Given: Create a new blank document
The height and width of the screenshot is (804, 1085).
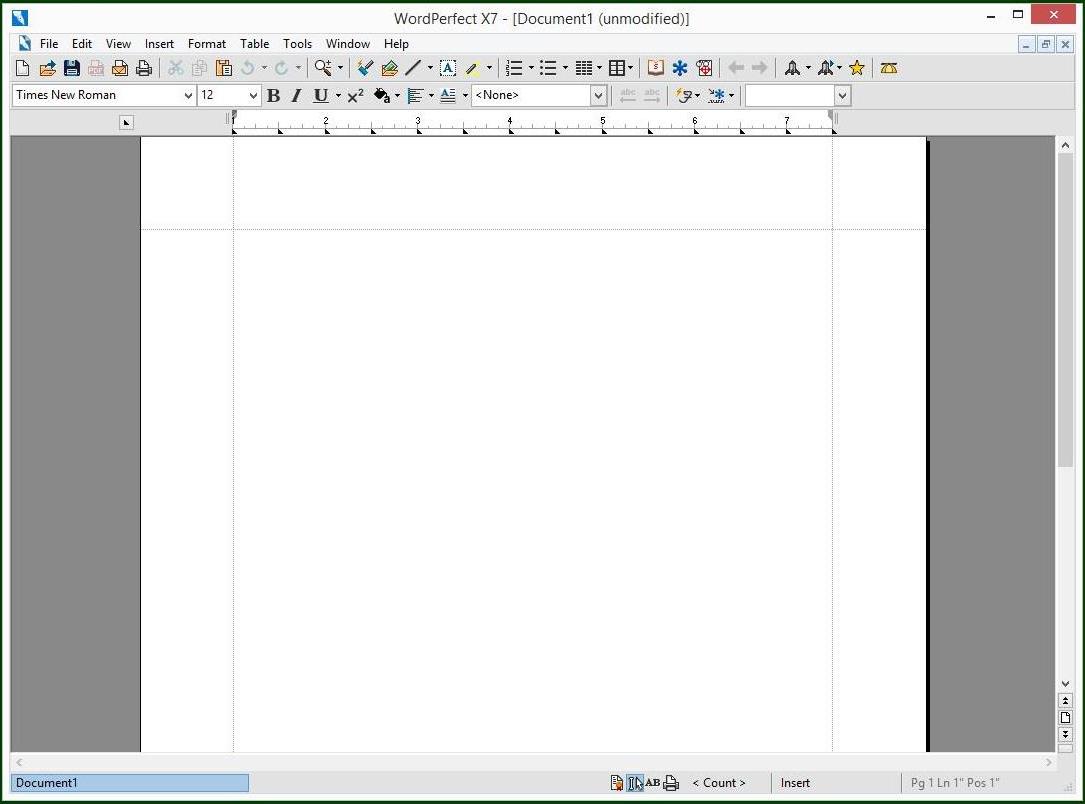Looking at the screenshot, I should click(x=22, y=67).
